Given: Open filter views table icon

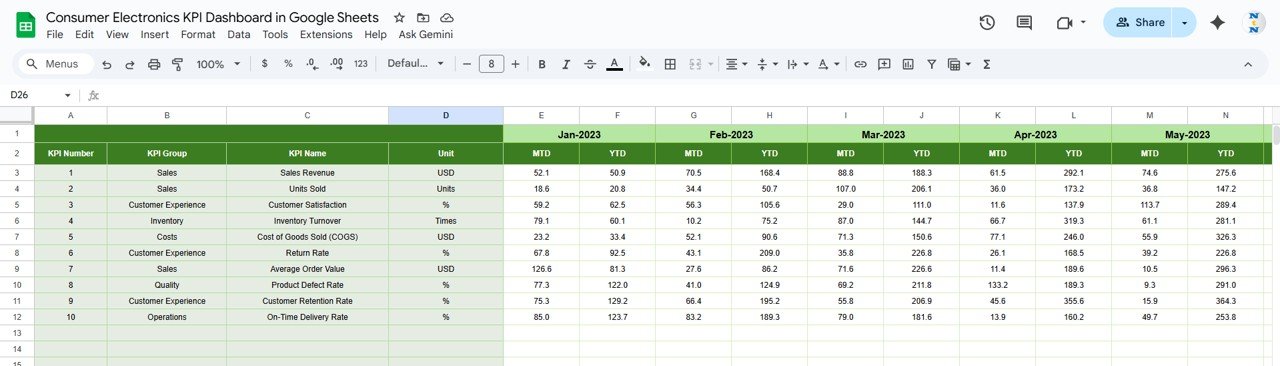Looking at the screenshot, I should pos(958,64).
